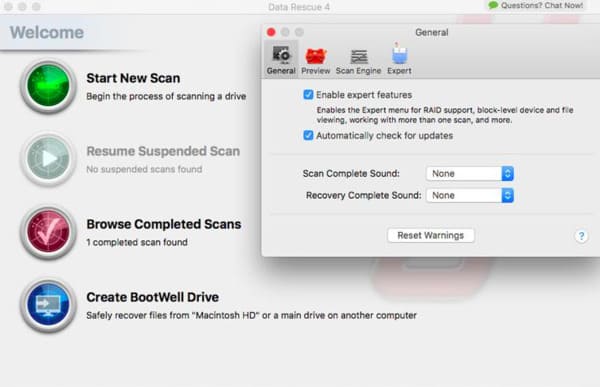Click the Browse Completed Scans title
This screenshot has height=387, width=600.
pos(164,224)
